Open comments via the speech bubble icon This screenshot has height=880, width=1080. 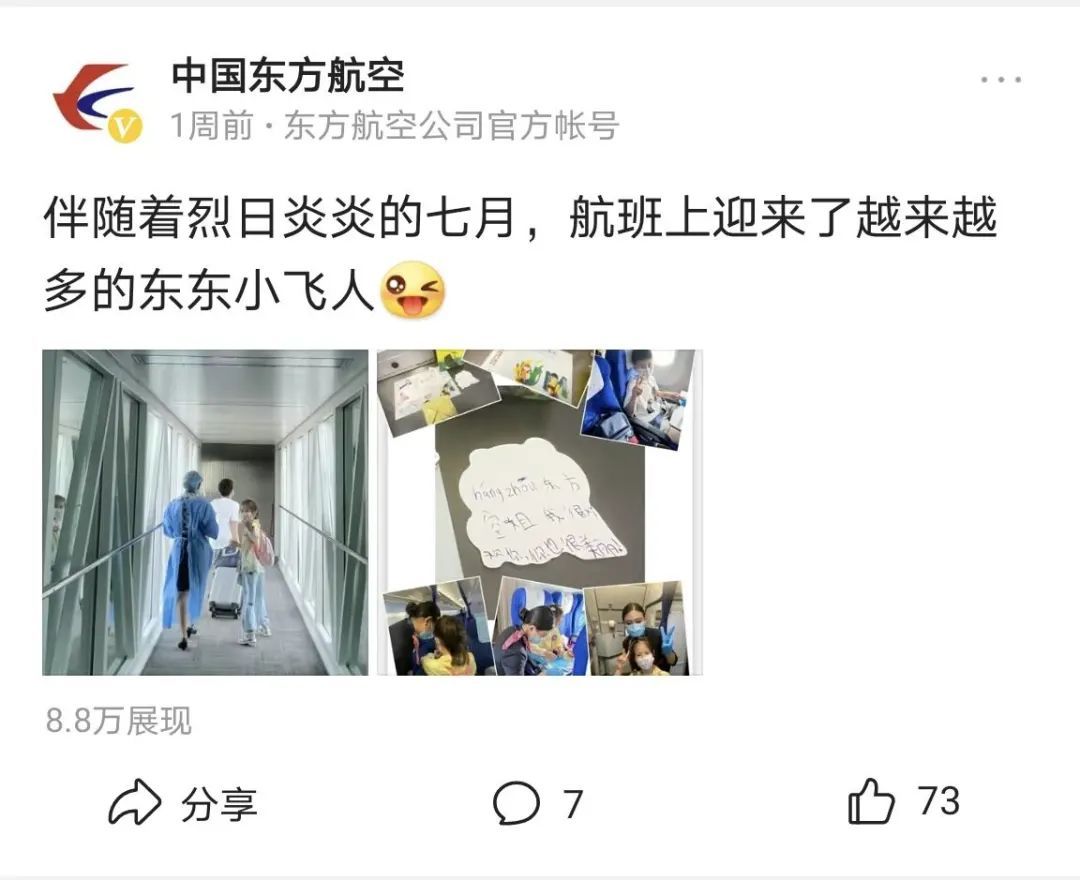[x=516, y=803]
